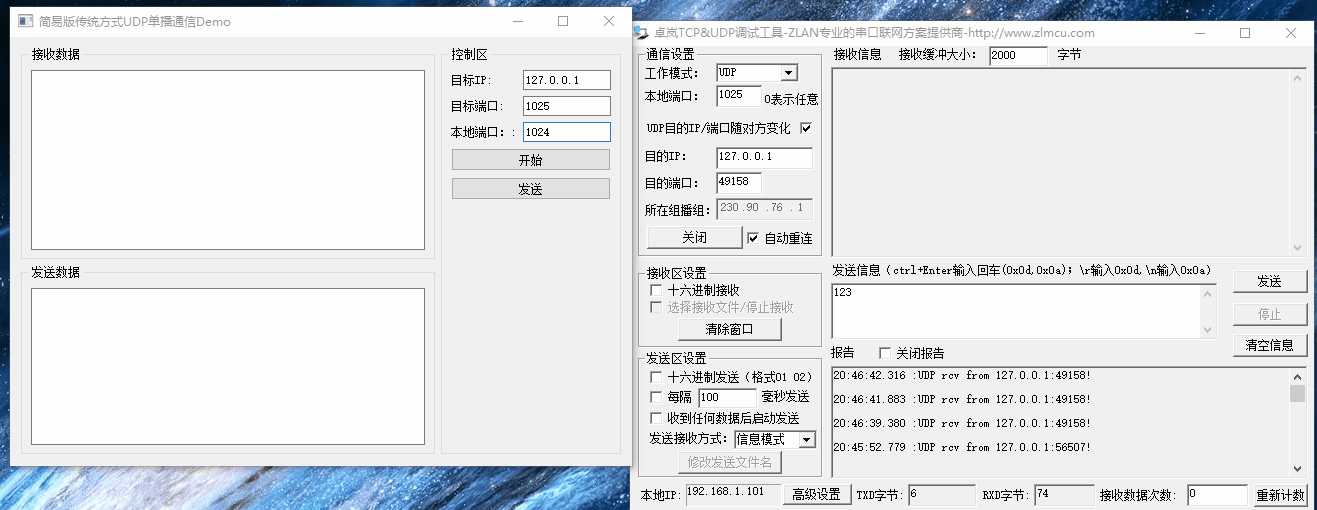Viewport: 1317px width, 510px height.
Task: Click the ZLAN 本地端口 field with 1025
Action: (739, 96)
